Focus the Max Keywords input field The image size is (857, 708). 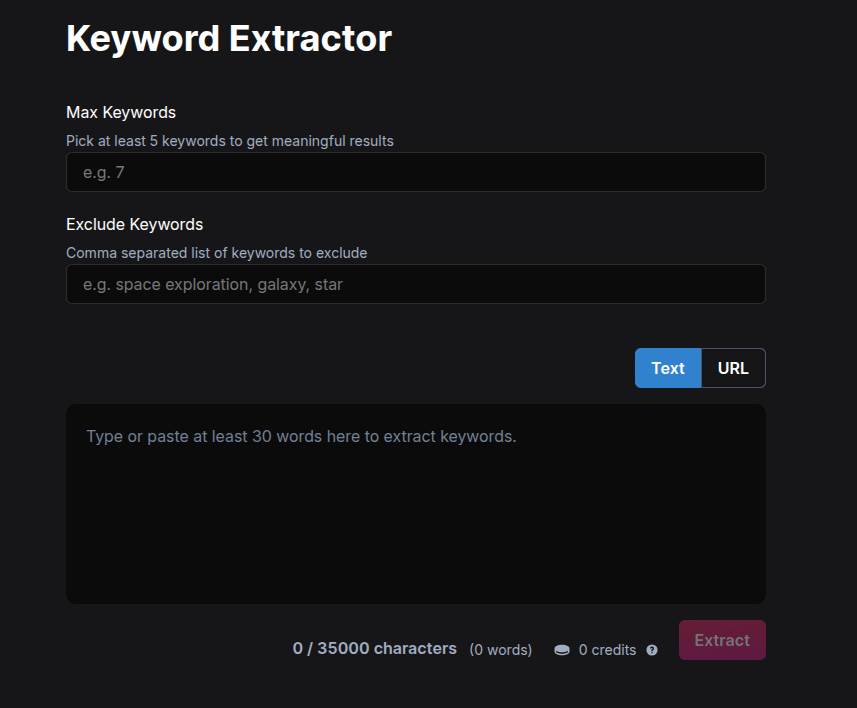pos(415,172)
